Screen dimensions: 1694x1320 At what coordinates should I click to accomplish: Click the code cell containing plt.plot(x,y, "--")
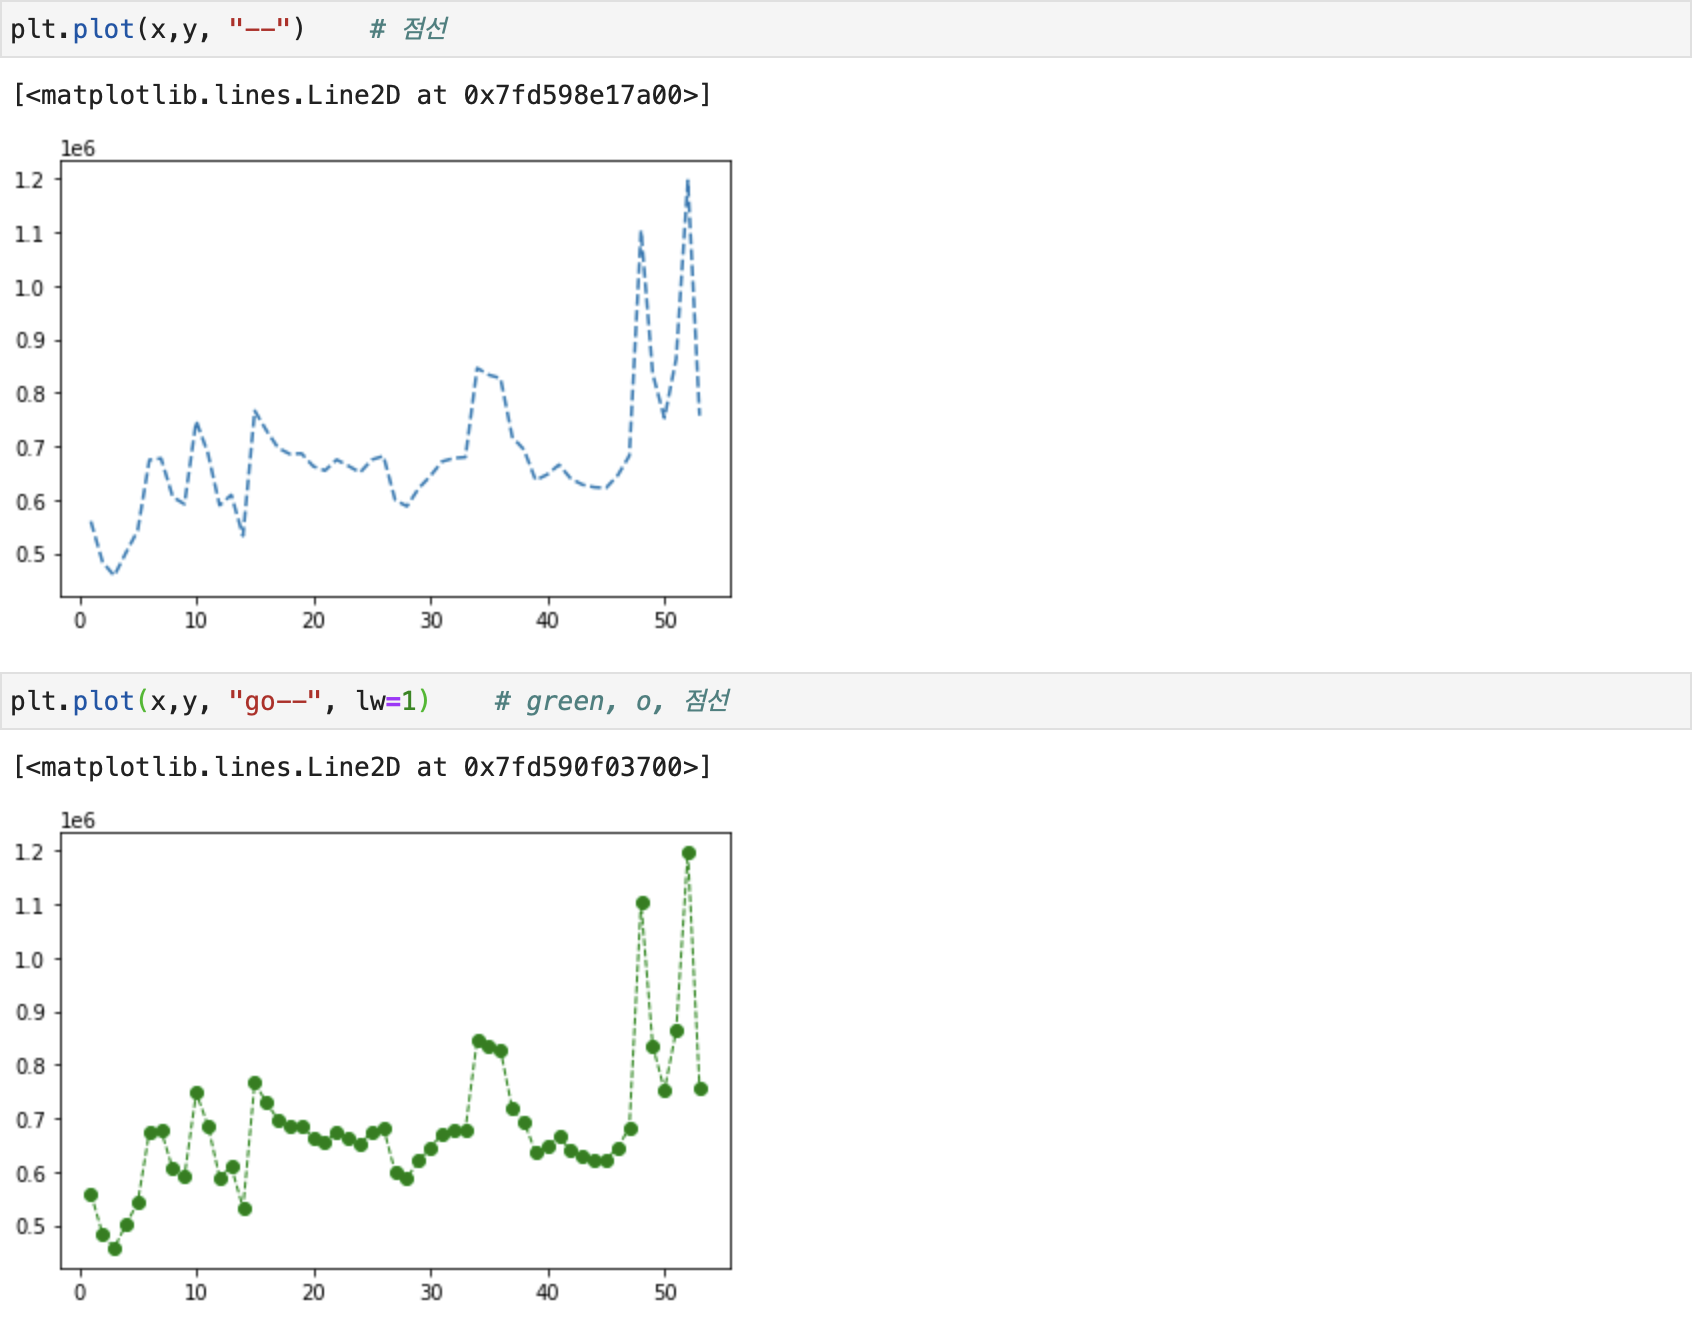pyautogui.click(x=846, y=29)
